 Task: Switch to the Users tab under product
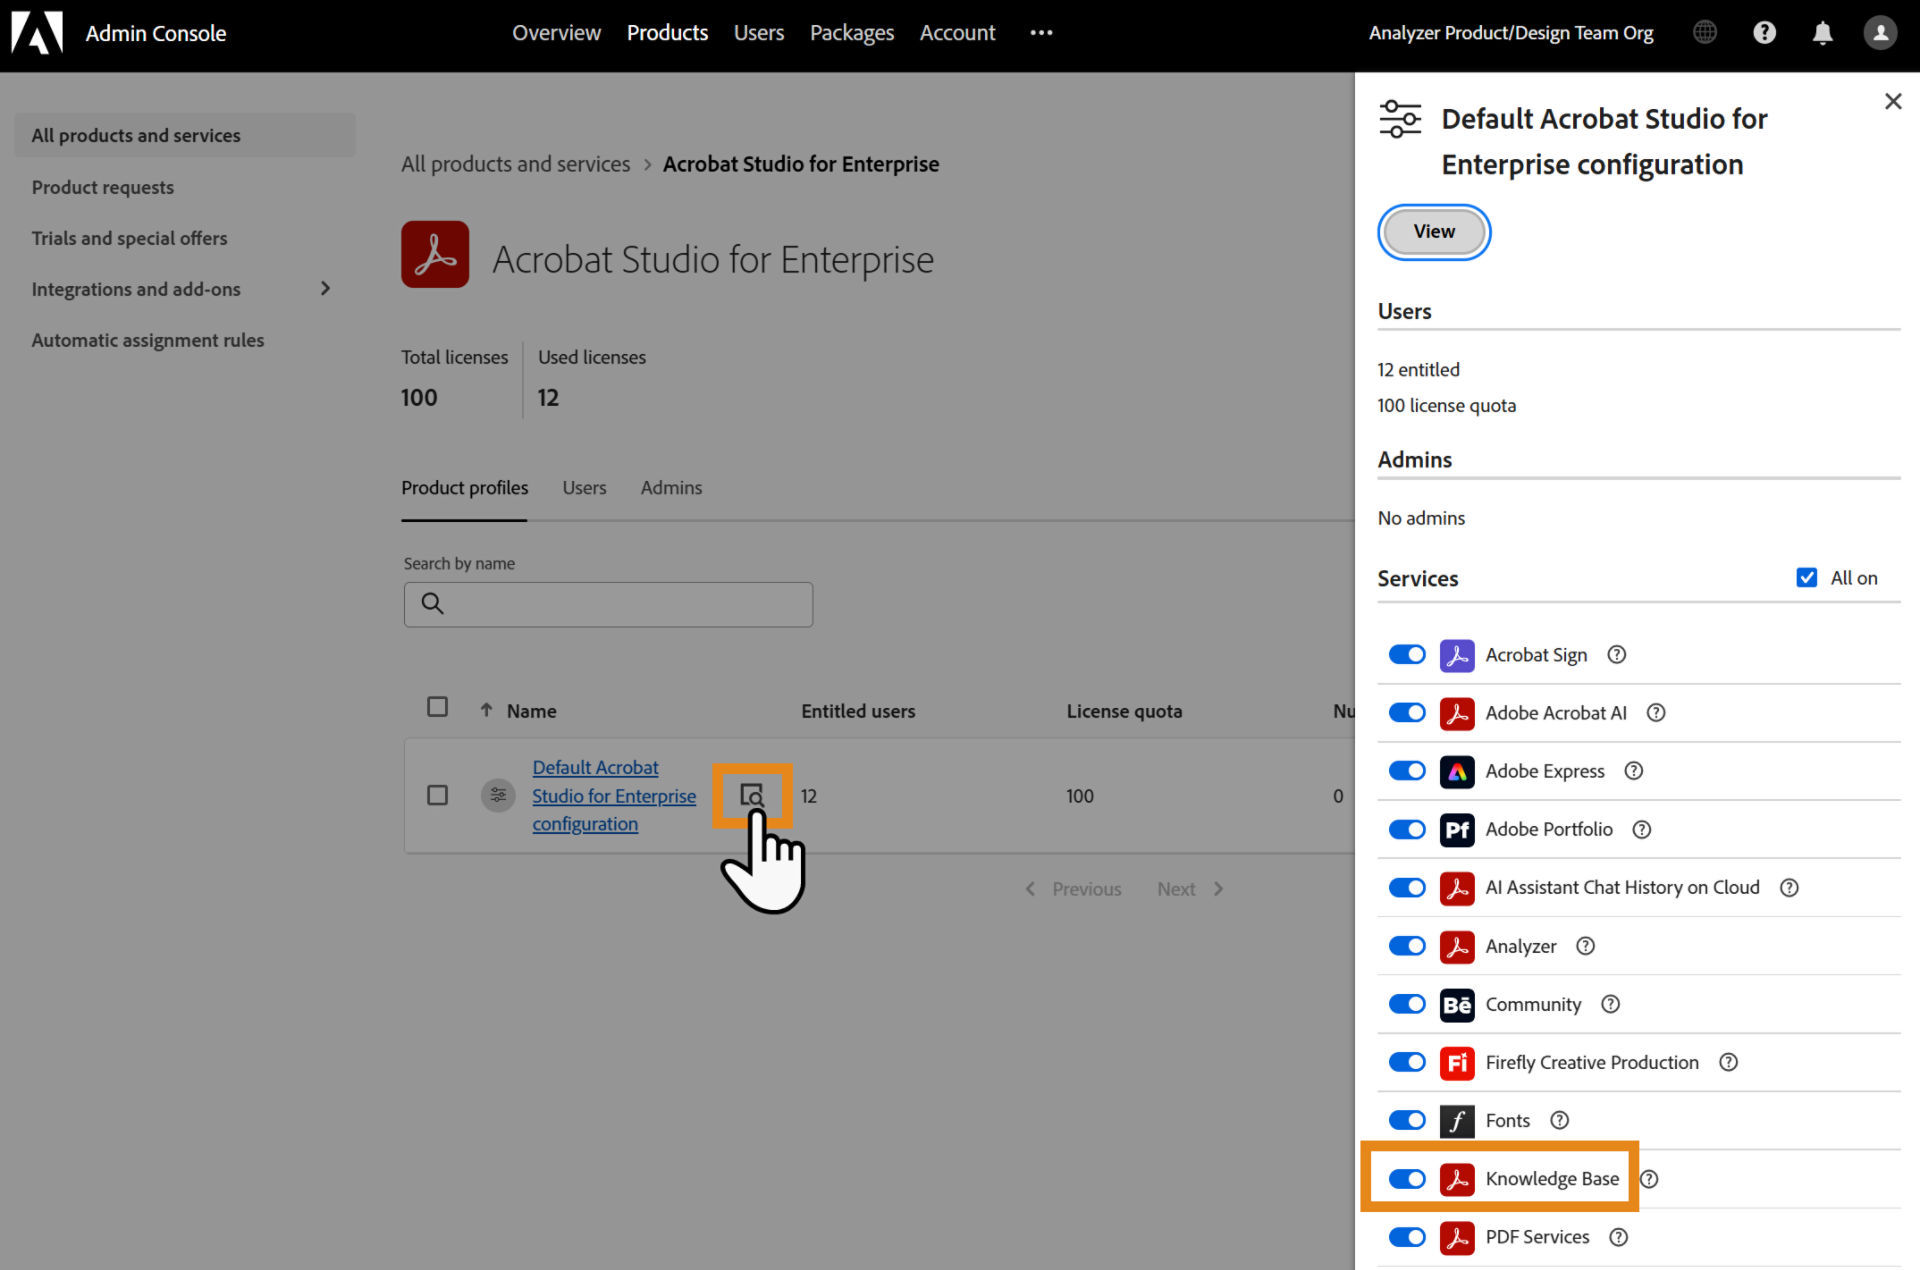click(x=584, y=488)
